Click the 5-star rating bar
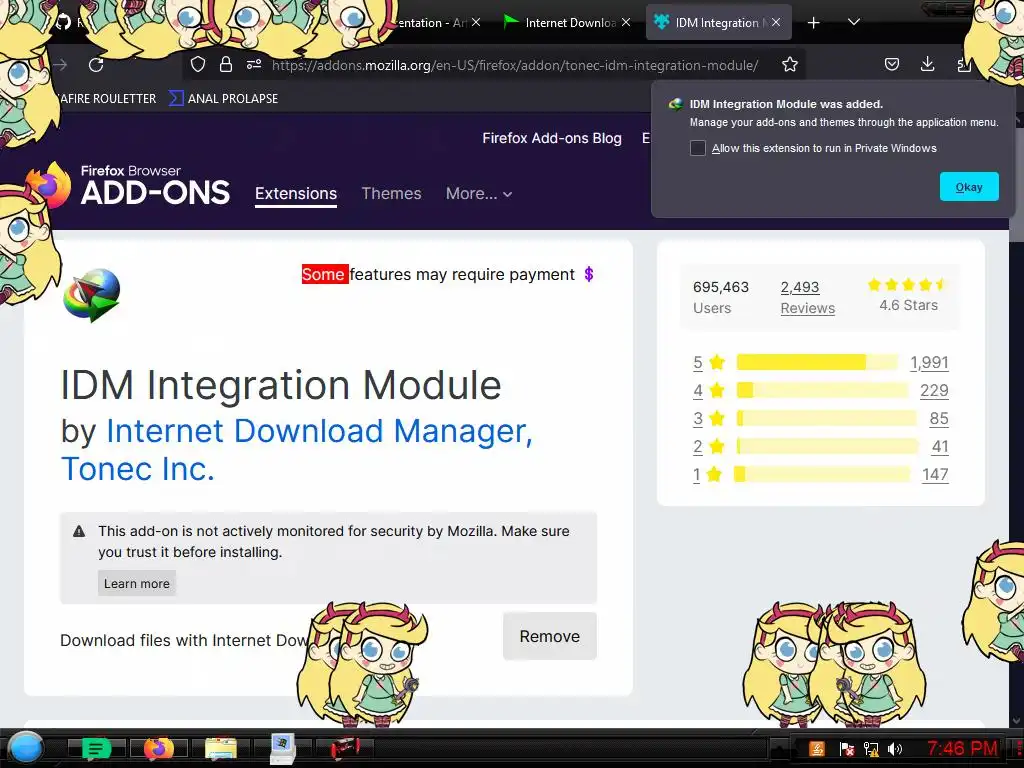This screenshot has height=768, width=1024. click(818, 362)
